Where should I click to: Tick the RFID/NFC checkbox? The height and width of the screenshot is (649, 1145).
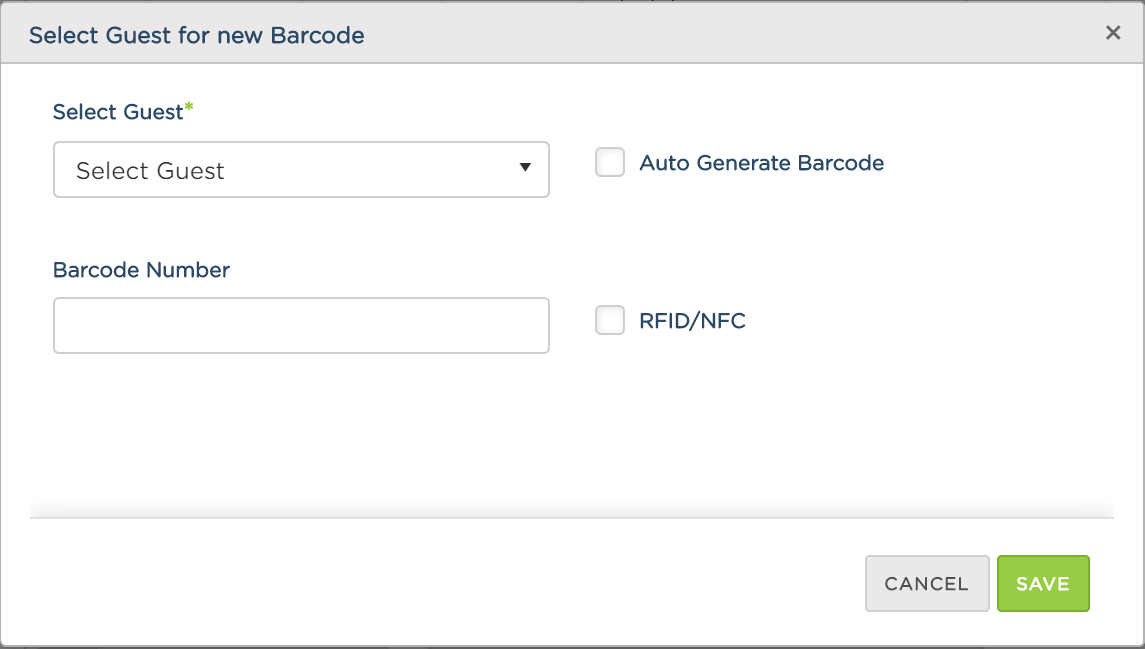[610, 320]
